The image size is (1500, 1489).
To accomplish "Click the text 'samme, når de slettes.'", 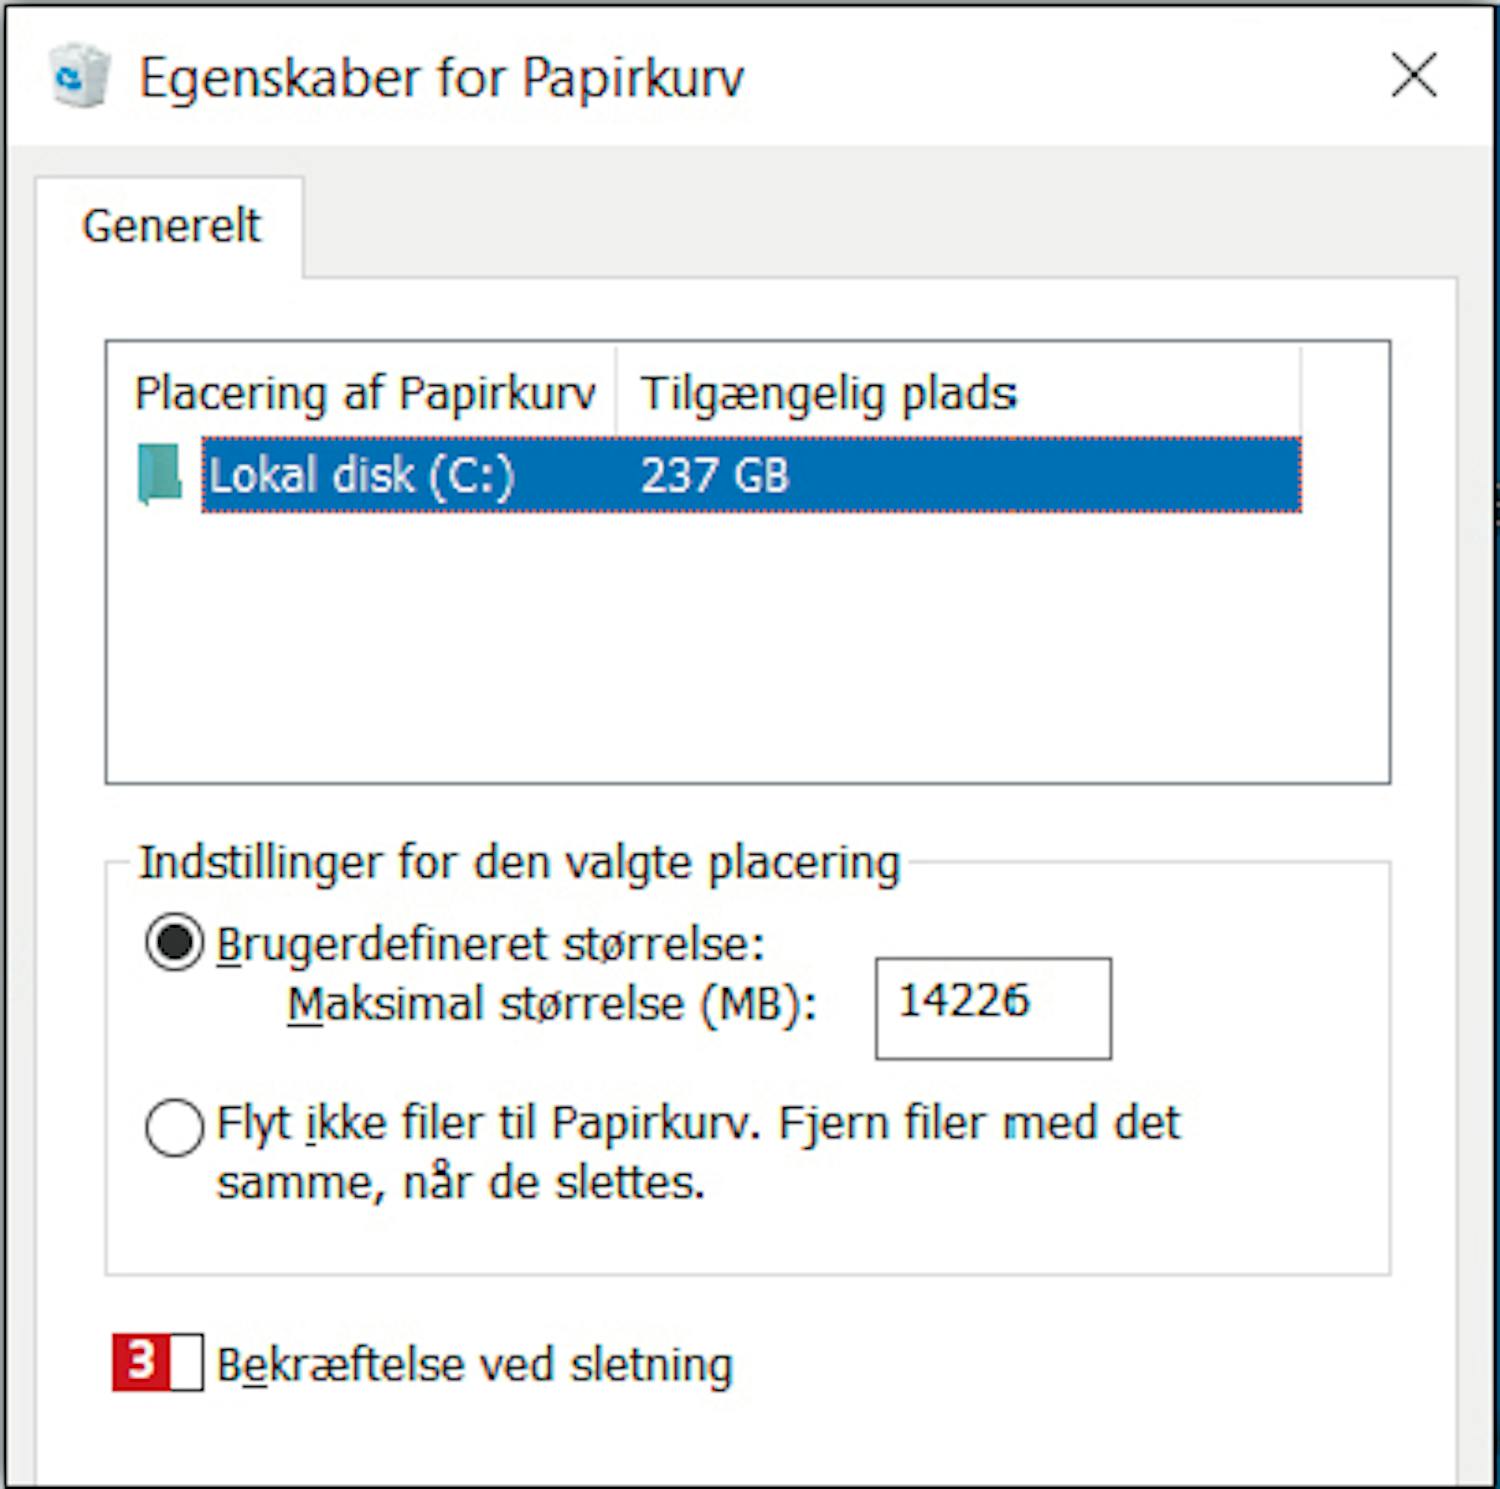I will click(x=461, y=1183).
